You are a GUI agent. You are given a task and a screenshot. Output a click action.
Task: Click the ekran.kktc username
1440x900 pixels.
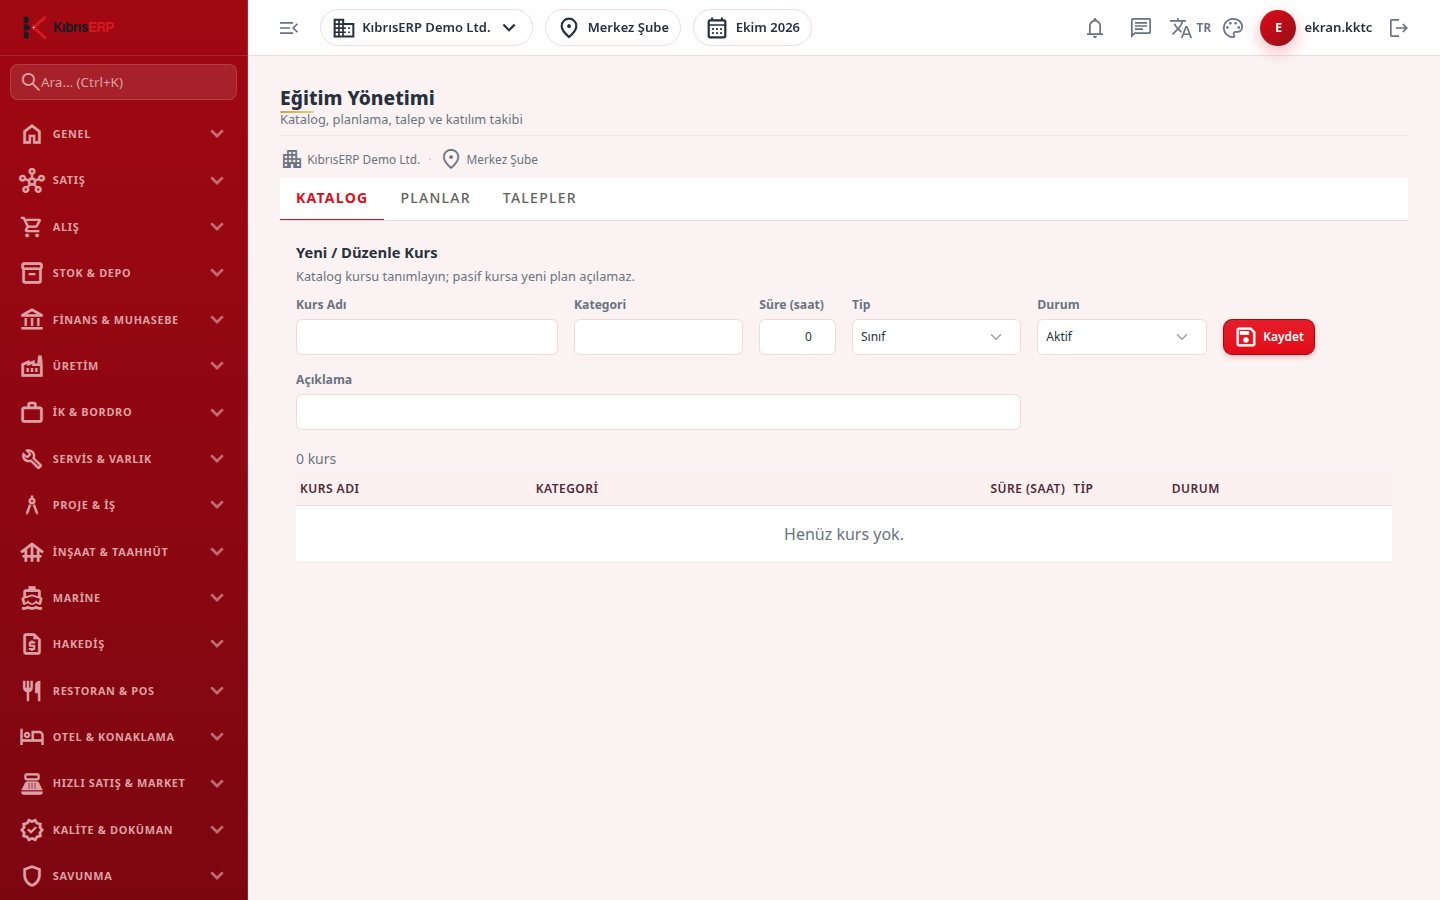click(1338, 28)
